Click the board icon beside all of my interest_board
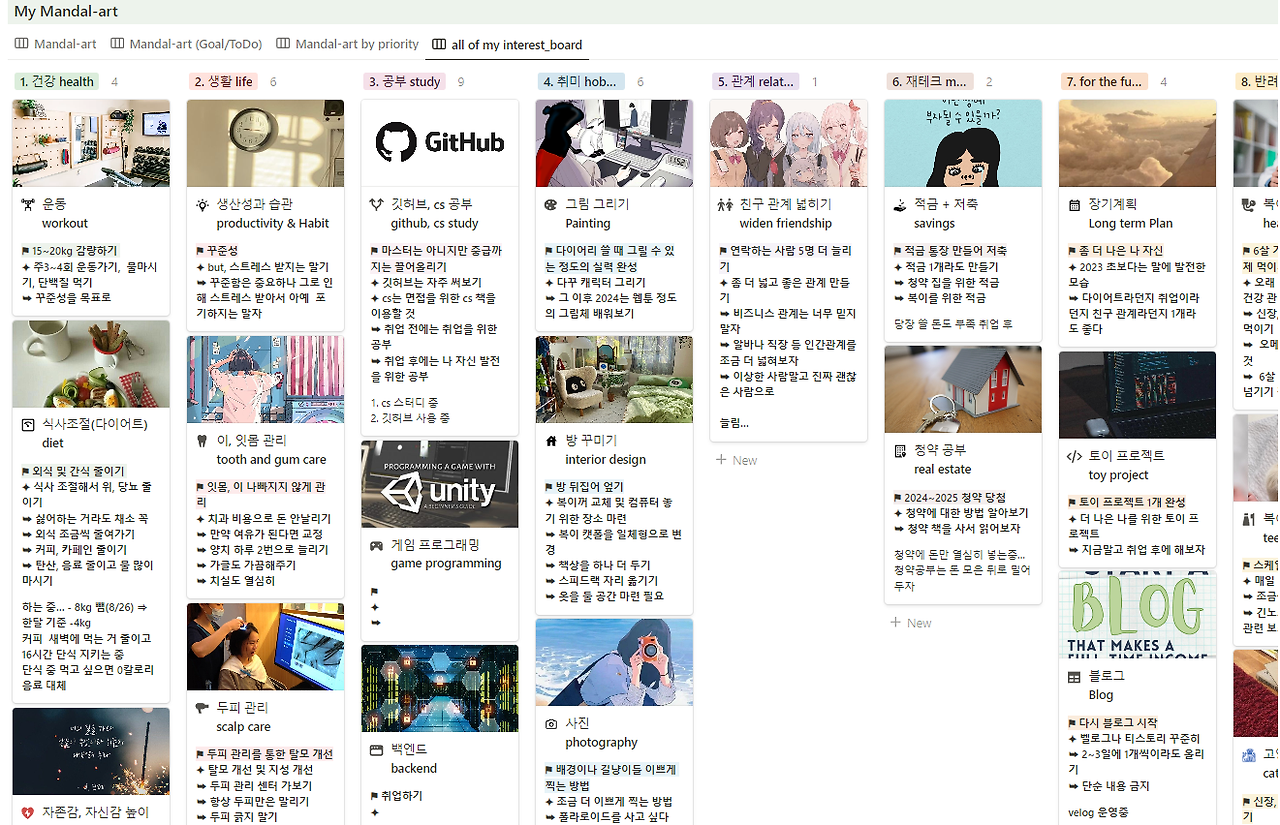 439,45
